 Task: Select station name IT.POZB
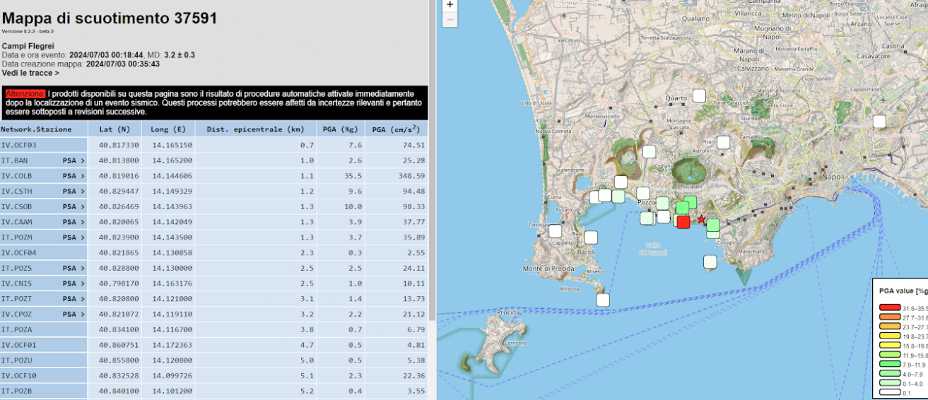point(15,391)
